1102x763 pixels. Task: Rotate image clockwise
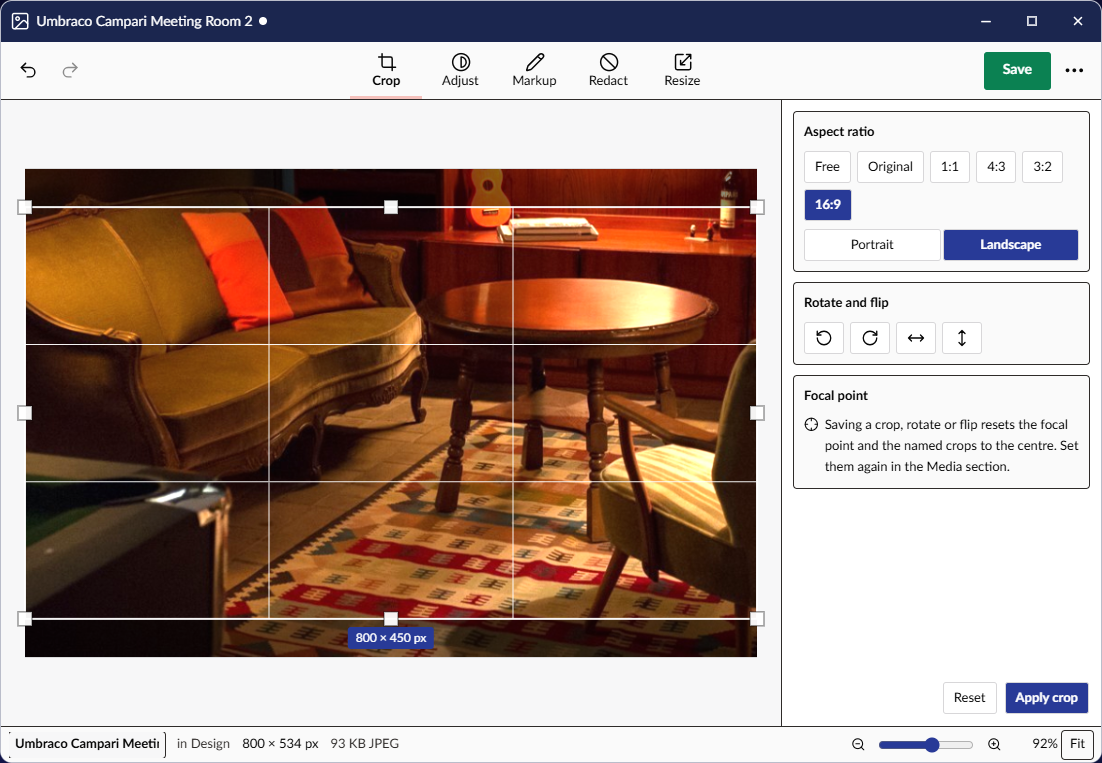pyautogui.click(x=870, y=338)
